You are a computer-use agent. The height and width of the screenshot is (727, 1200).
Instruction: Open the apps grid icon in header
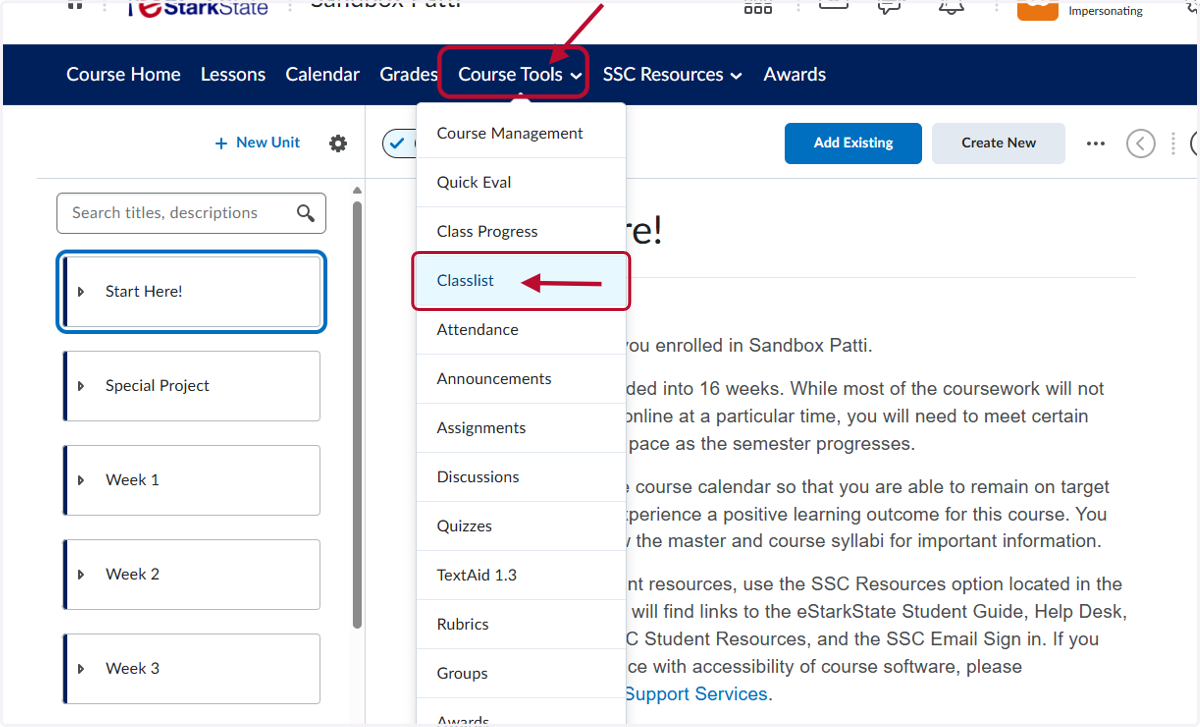758,8
